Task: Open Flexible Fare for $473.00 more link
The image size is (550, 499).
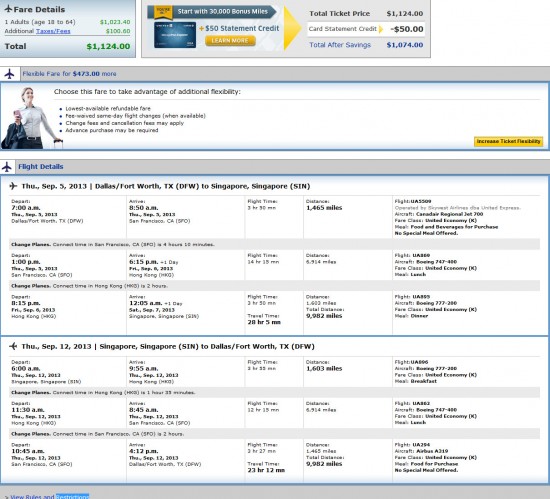Action: (69, 74)
